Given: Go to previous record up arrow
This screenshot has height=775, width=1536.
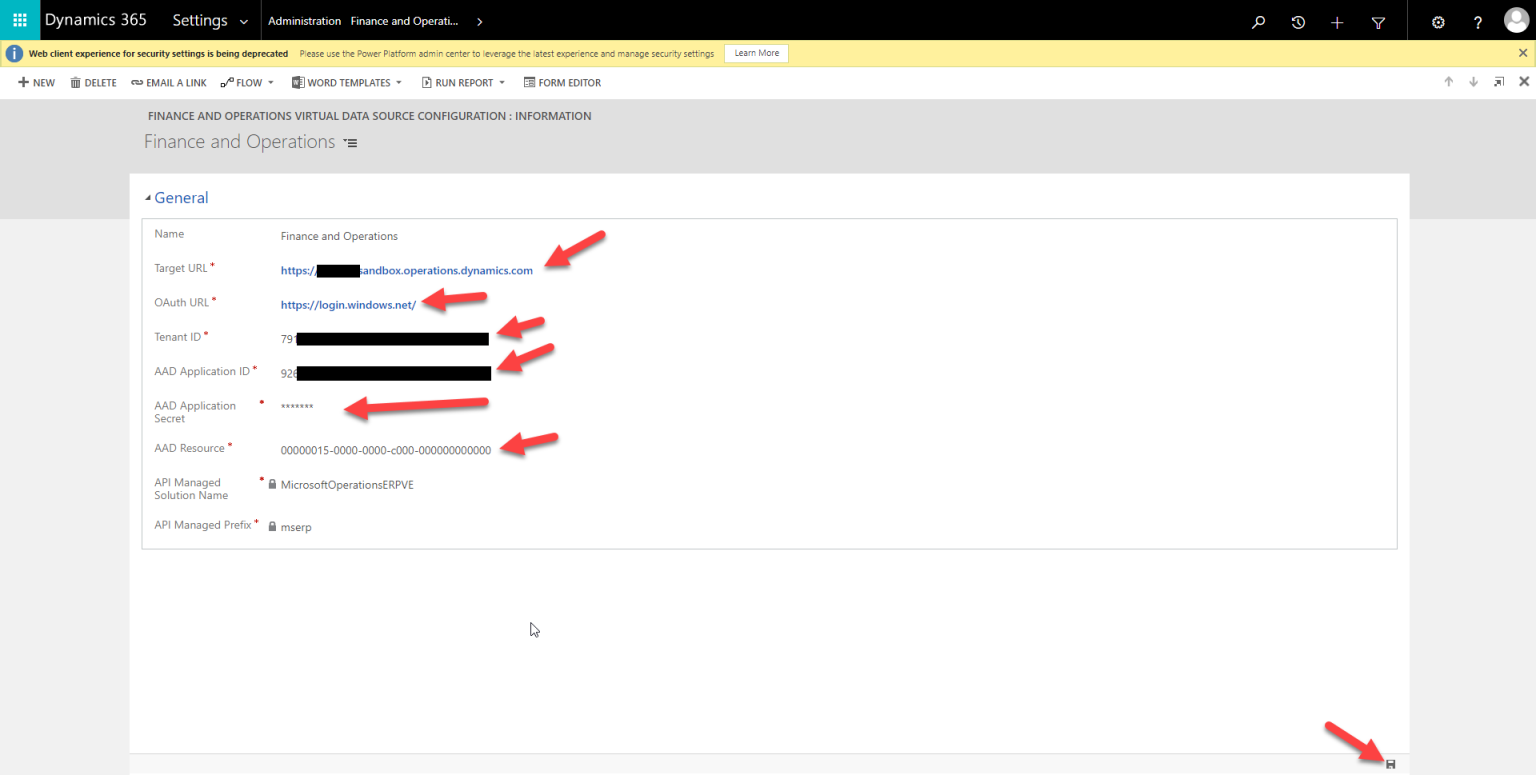Looking at the screenshot, I should [1448, 82].
